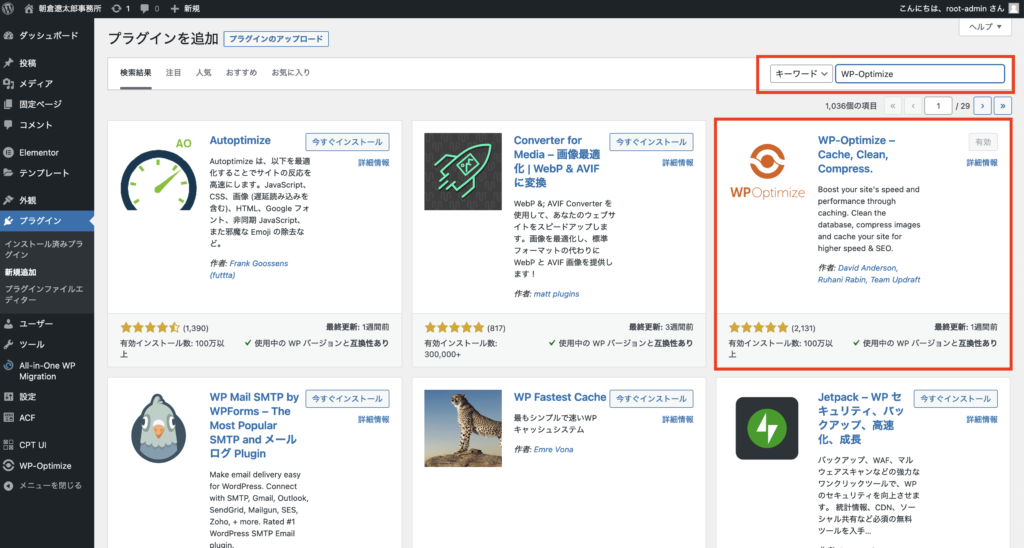Open Elementor in the sidebar menu
This screenshot has width=1024, height=548.
pos(38,153)
